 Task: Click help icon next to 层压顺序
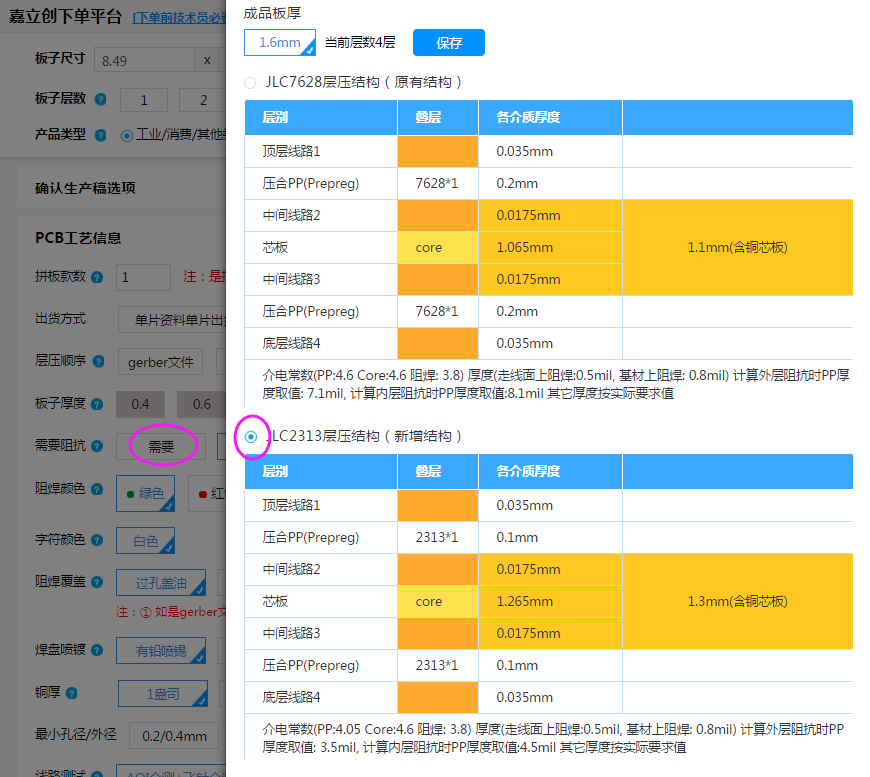point(100,360)
